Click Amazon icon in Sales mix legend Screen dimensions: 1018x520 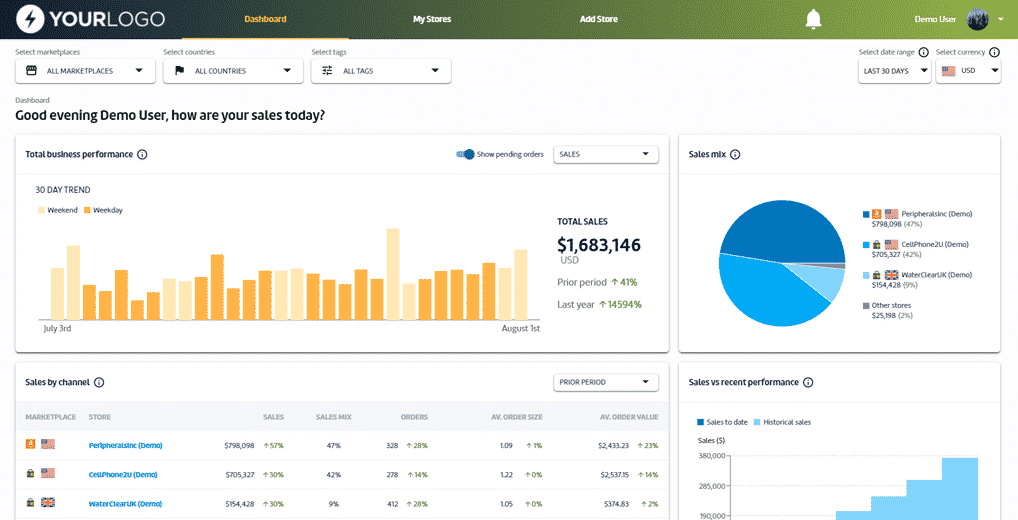pos(876,214)
